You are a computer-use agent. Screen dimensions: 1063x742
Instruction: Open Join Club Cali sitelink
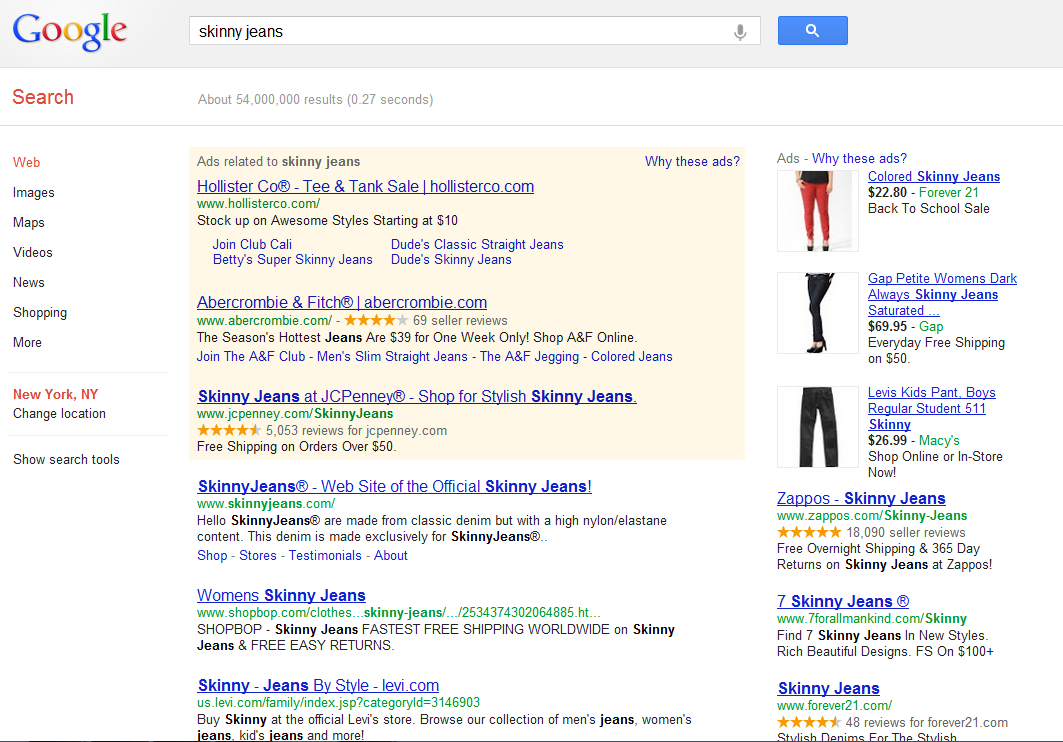252,245
